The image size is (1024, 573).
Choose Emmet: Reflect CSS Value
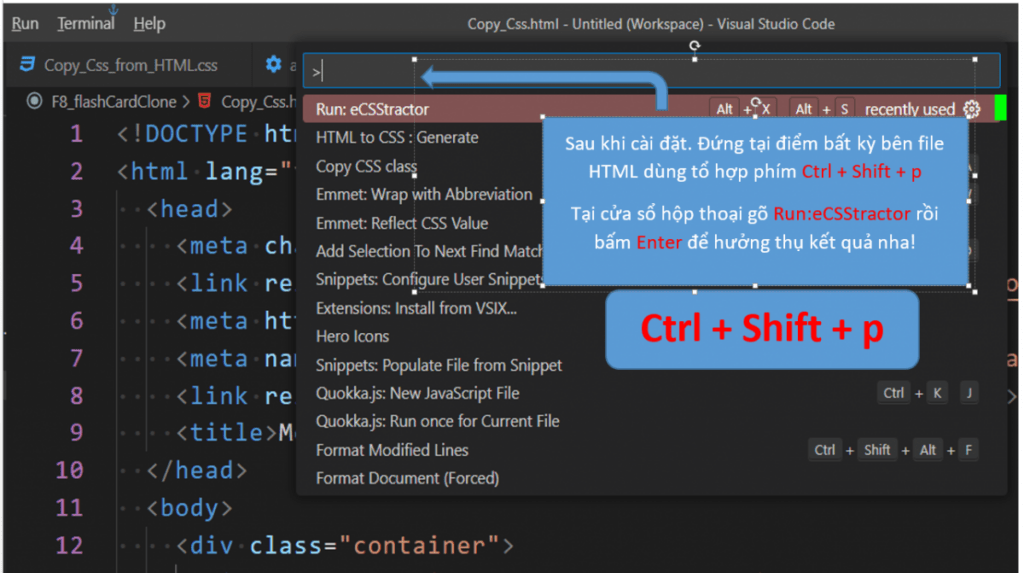[402, 223]
